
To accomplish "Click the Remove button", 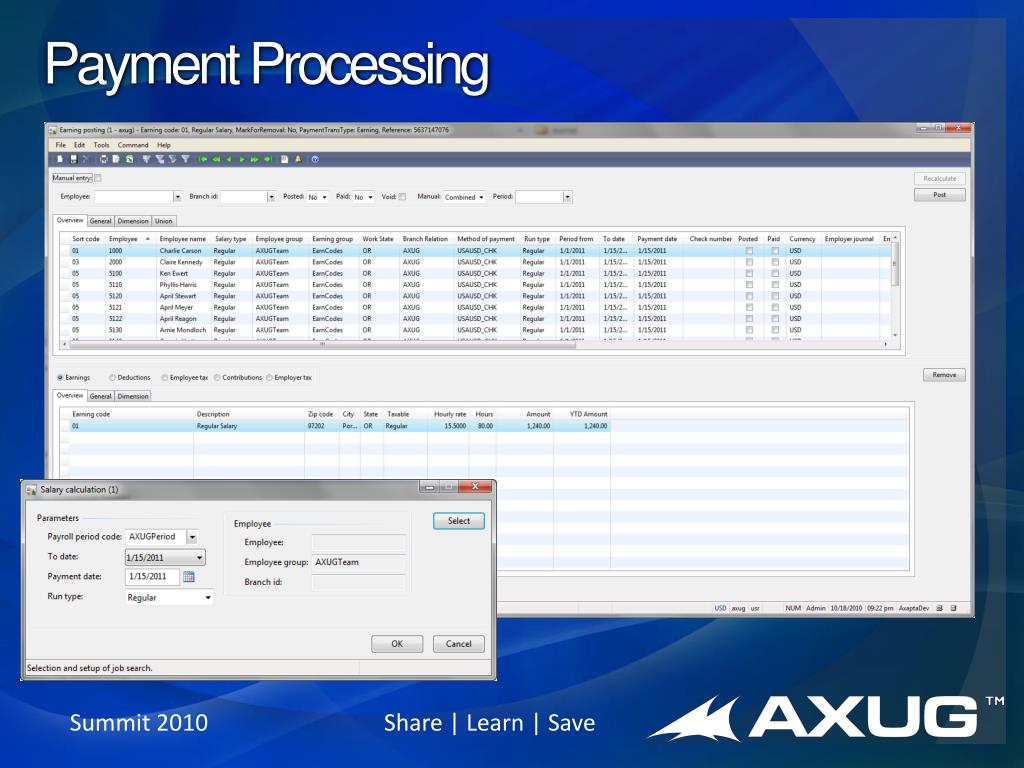I will click(944, 375).
